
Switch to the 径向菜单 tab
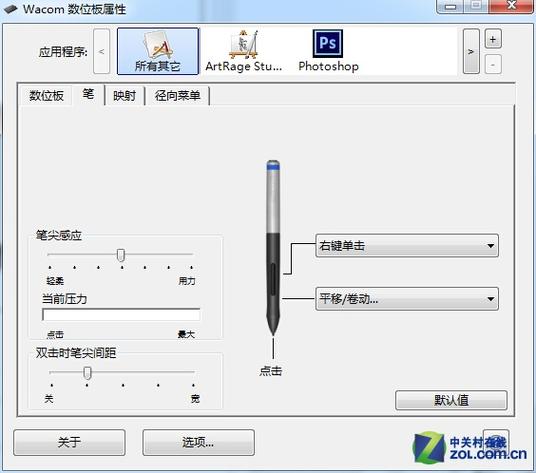[177, 96]
